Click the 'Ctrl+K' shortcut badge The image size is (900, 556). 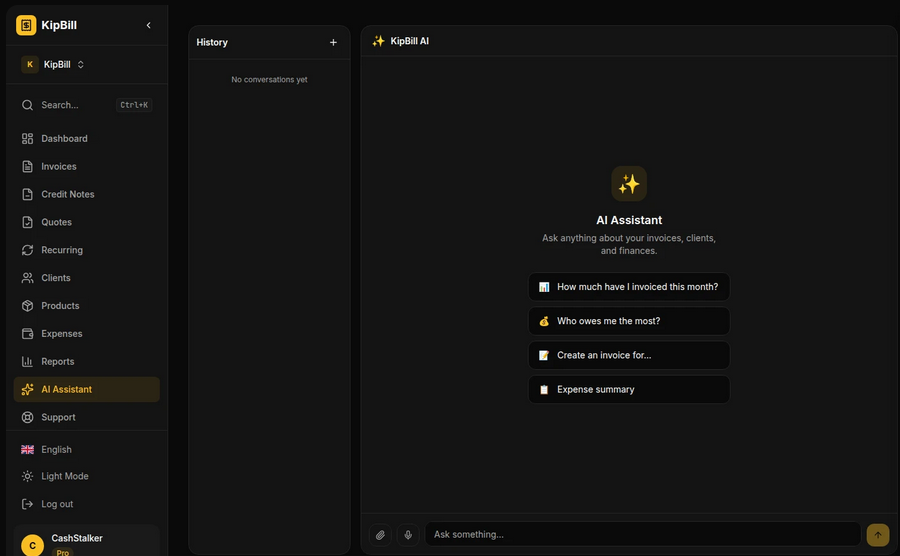134,105
